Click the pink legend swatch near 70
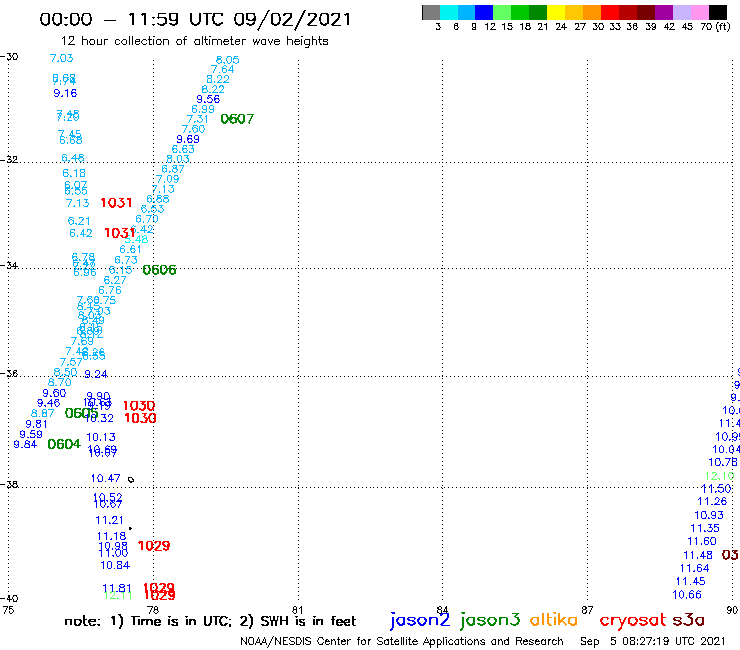This screenshot has height=650, width=740. 699,12
